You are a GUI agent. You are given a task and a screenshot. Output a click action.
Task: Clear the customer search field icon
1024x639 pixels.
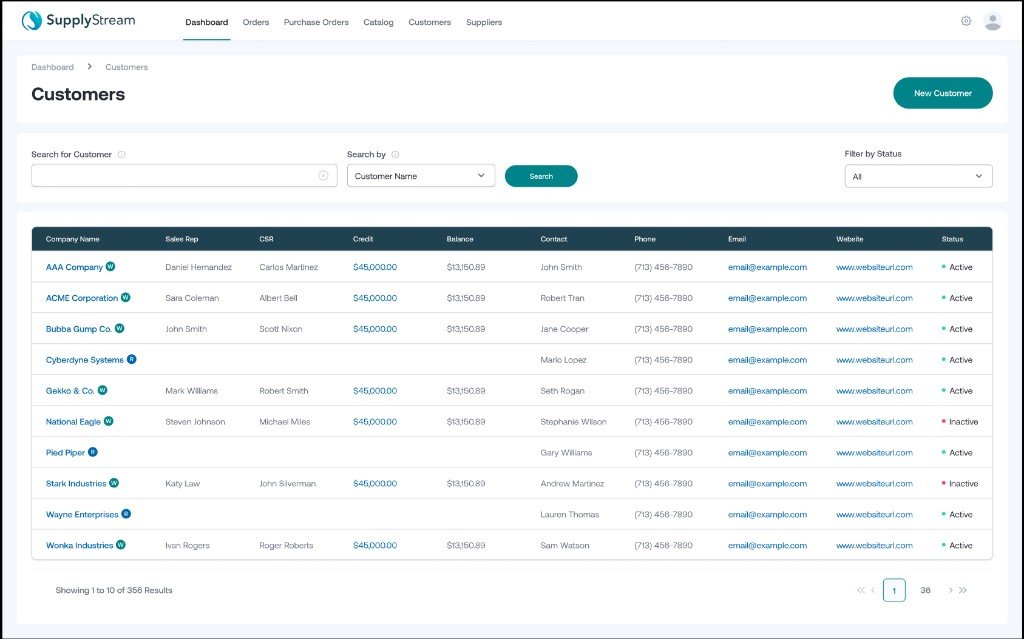(x=323, y=176)
